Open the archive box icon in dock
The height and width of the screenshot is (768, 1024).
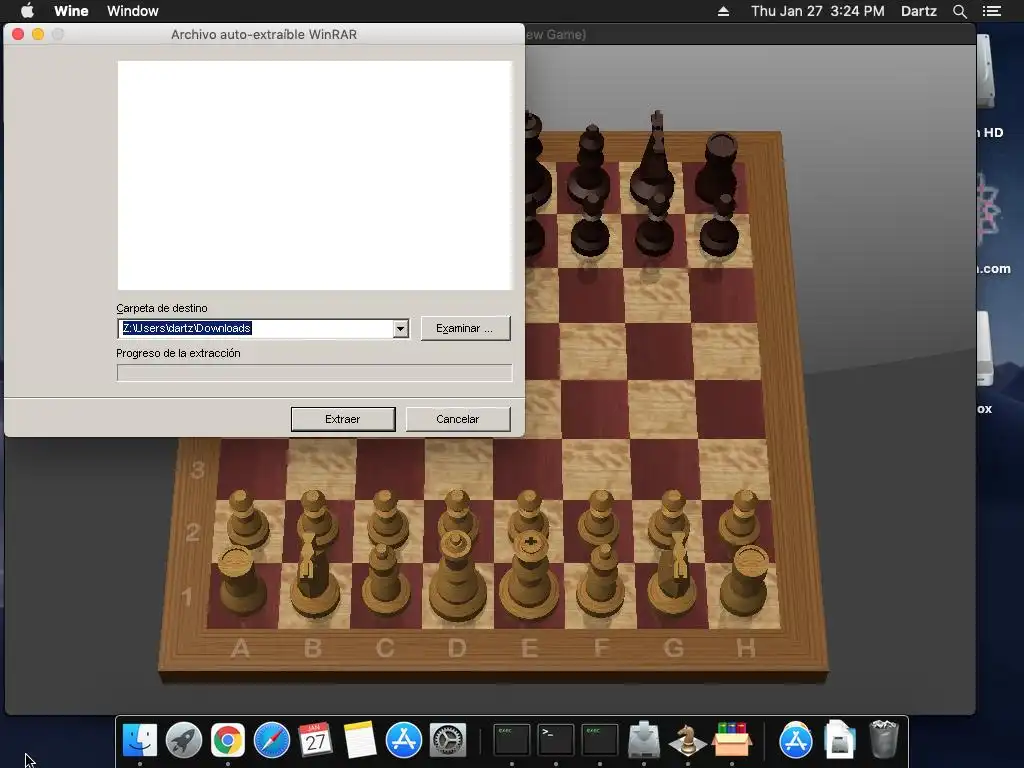click(x=731, y=740)
